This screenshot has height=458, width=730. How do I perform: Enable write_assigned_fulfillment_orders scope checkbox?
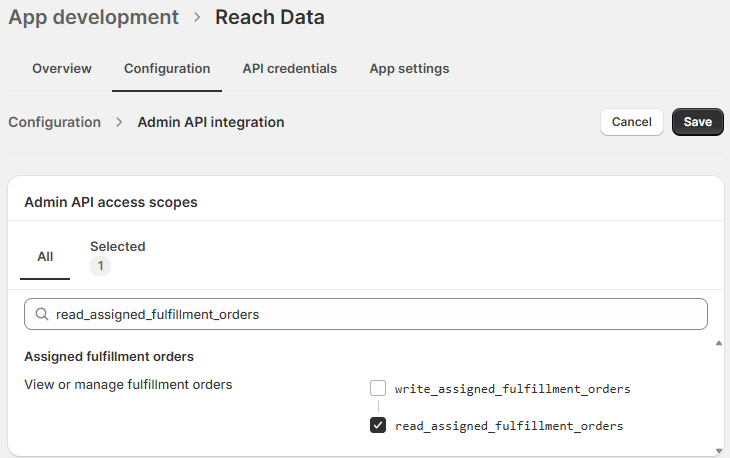(378, 388)
